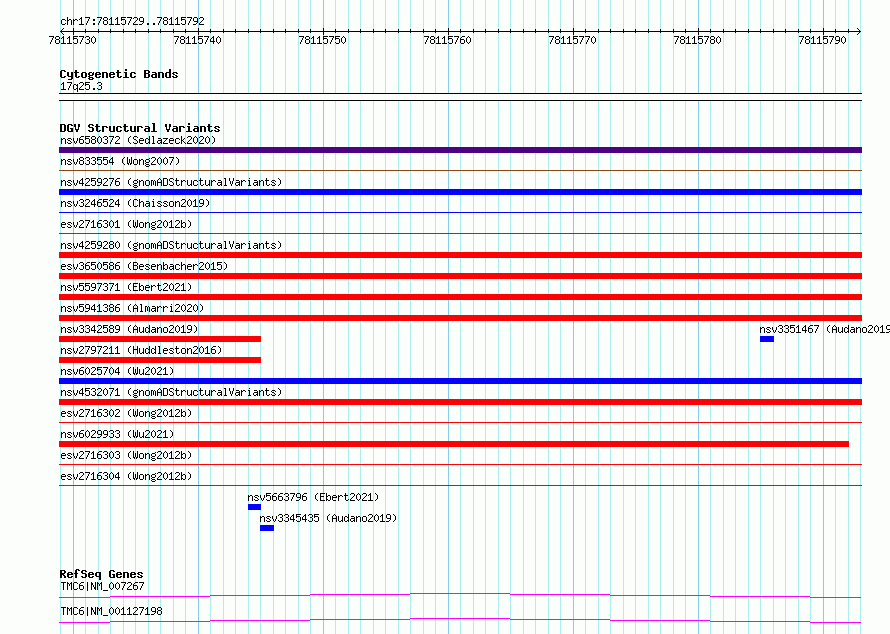Click the red bar under nsv5597371
Viewport: 890px width, 634px height.
pyautogui.click(x=460, y=297)
